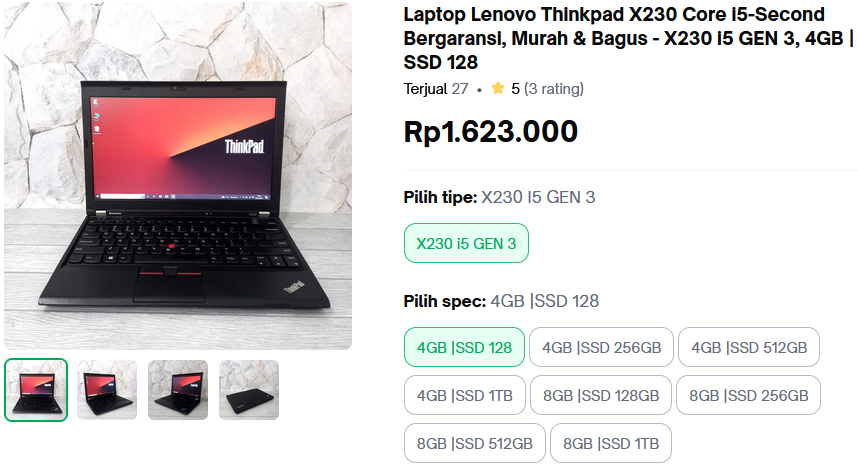Choose the 4GB |SSD 128 spec
This screenshot has height=465, width=858.
(x=464, y=347)
